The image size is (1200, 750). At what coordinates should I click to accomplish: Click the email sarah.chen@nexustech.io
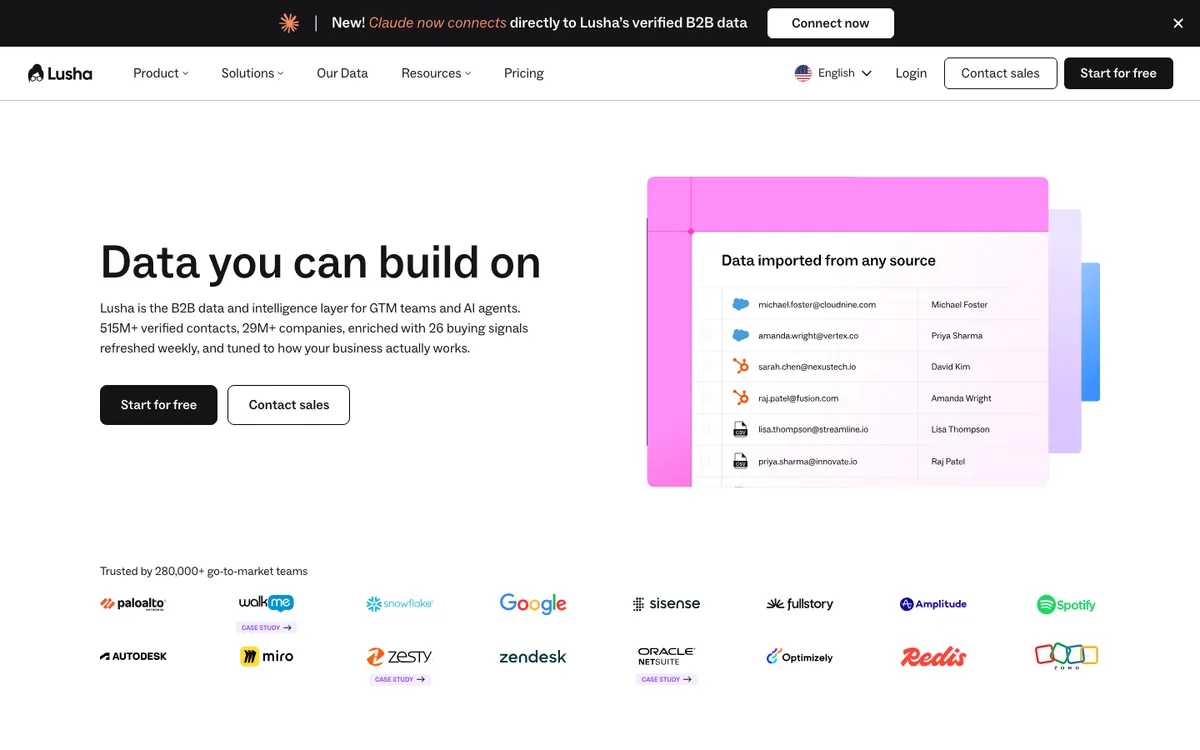tap(807, 367)
